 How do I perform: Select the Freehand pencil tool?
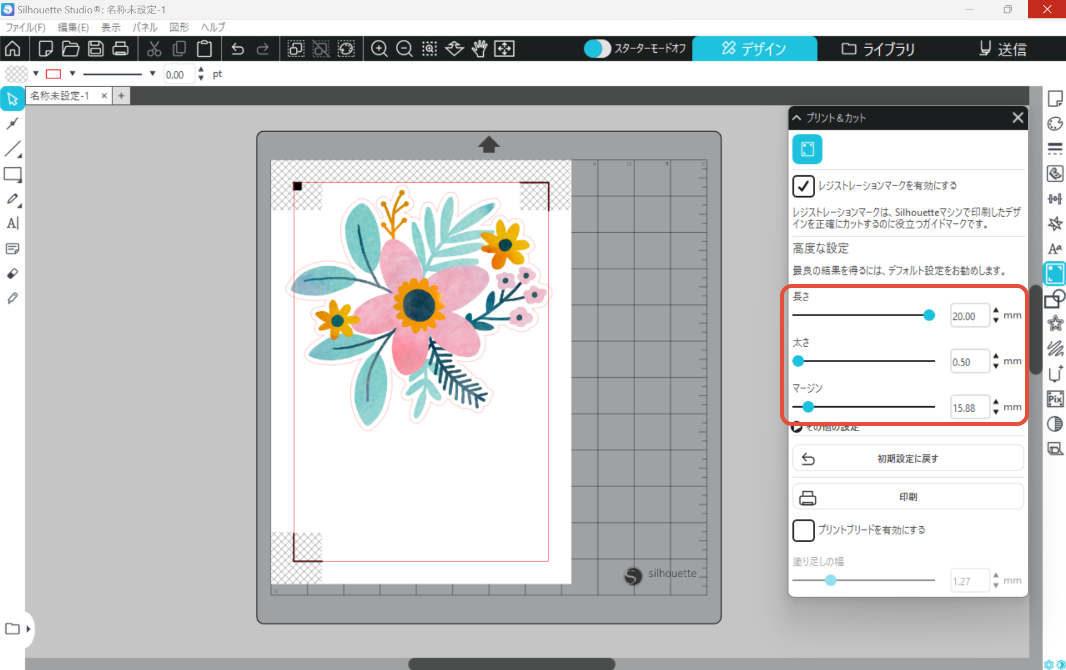[12, 199]
